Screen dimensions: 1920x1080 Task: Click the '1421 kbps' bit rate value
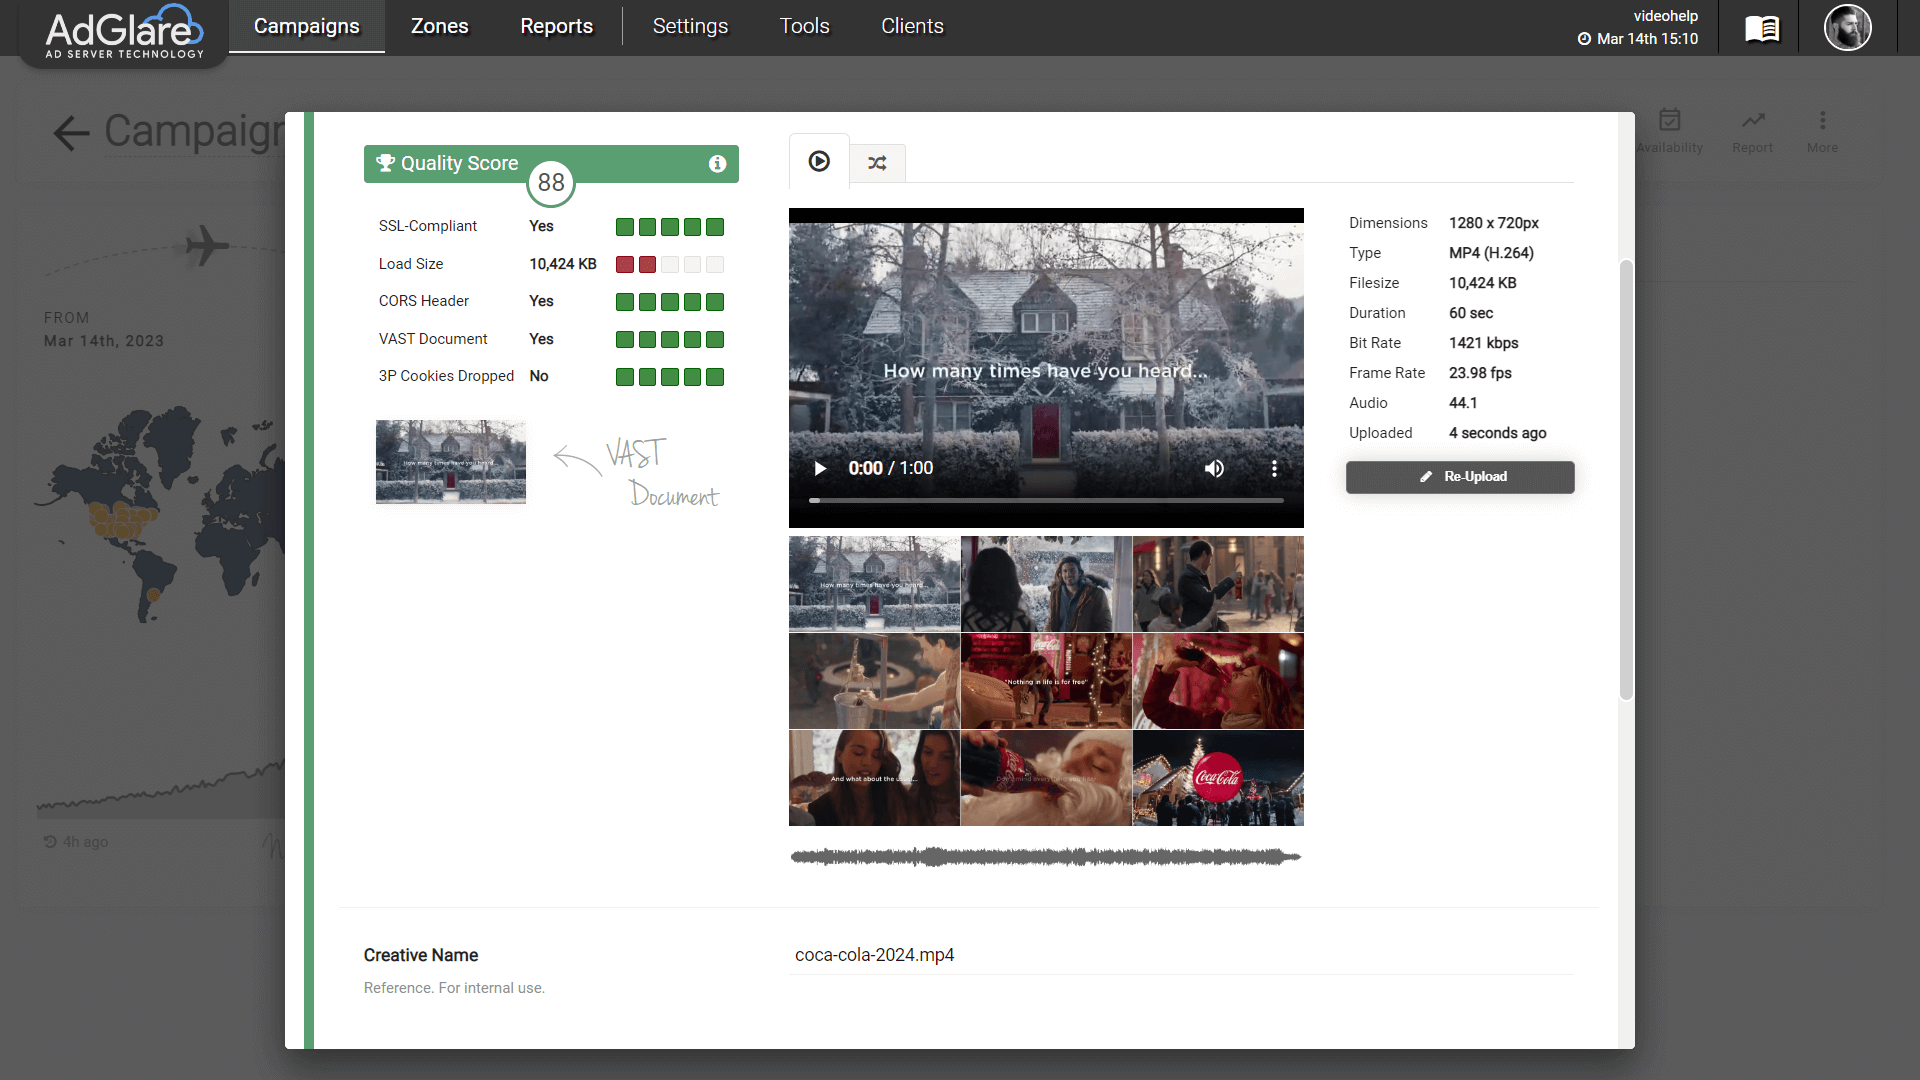1483,343
